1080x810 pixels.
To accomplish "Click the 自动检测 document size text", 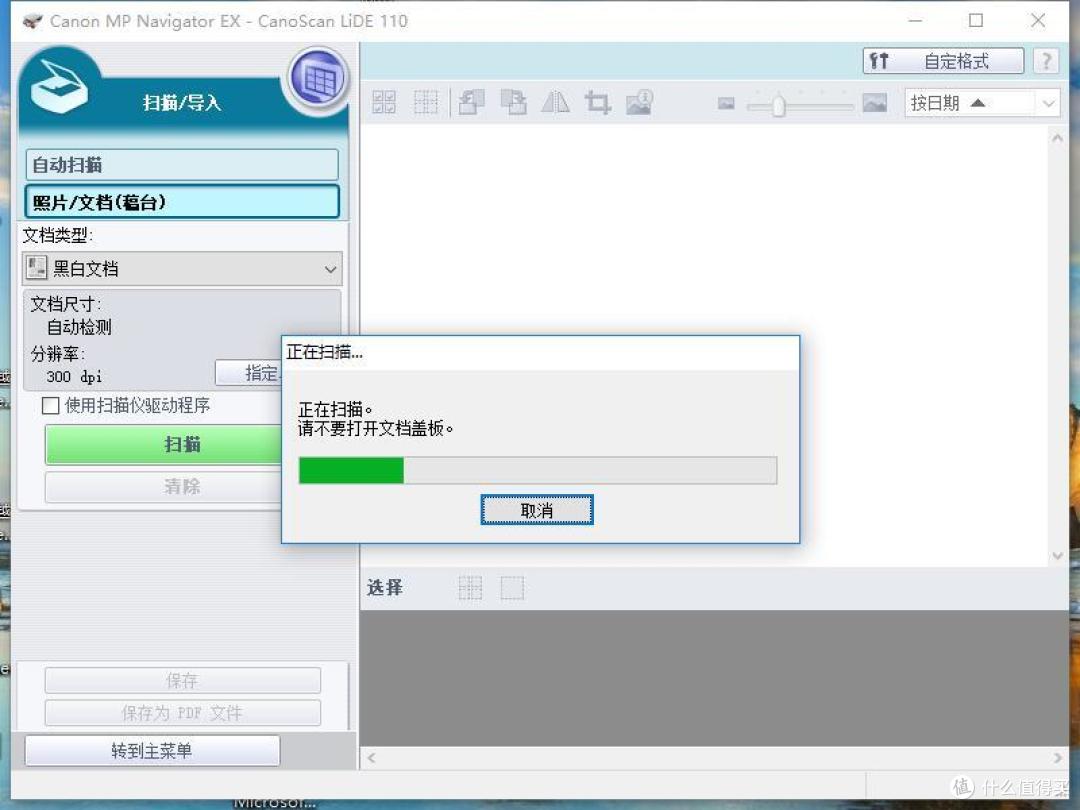I will (x=79, y=327).
